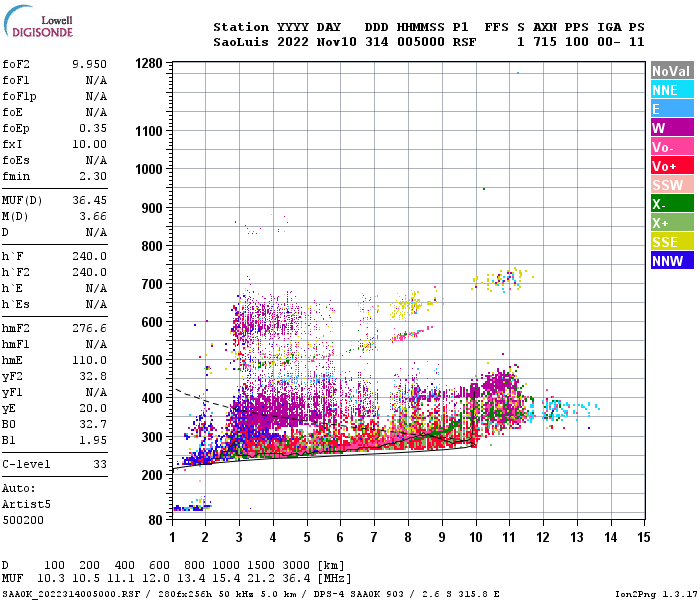Select the NoVal legend swatch
Screen dimensions: 700x600
(x=672, y=71)
